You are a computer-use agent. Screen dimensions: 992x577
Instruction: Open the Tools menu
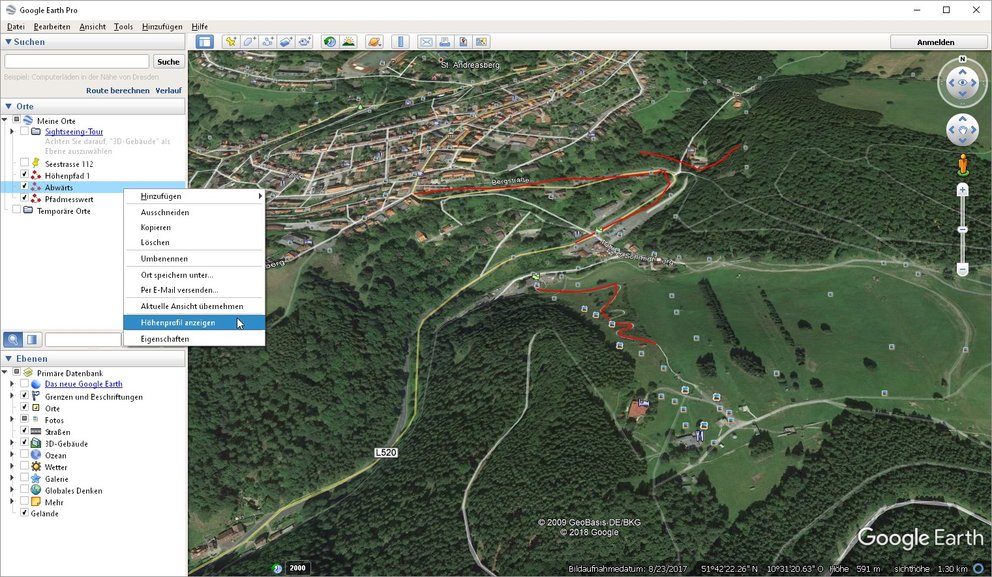pos(123,27)
